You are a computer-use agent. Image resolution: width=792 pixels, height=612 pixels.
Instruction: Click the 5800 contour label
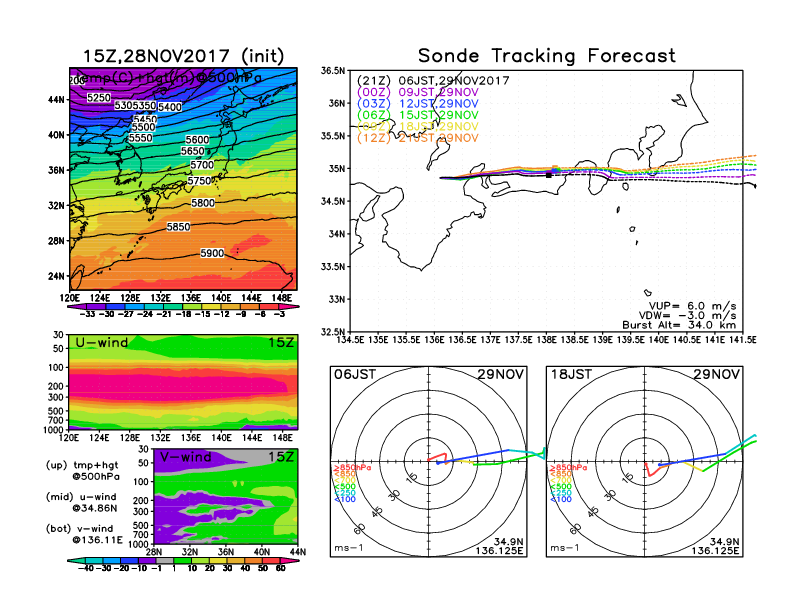(x=203, y=203)
